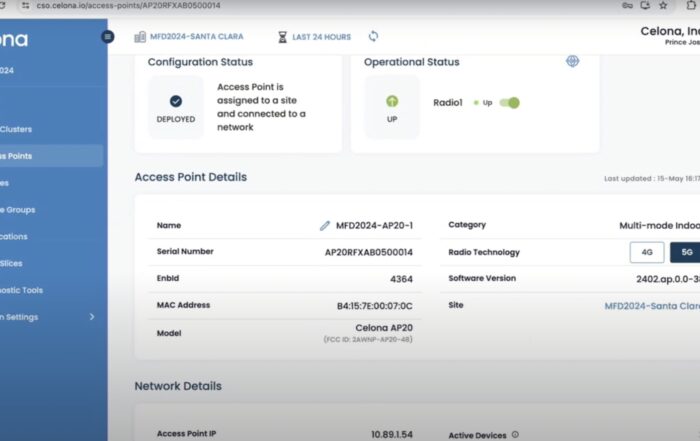700x441 pixels.
Task: Click the Multi-mode Indoor category value
Action: point(659,225)
